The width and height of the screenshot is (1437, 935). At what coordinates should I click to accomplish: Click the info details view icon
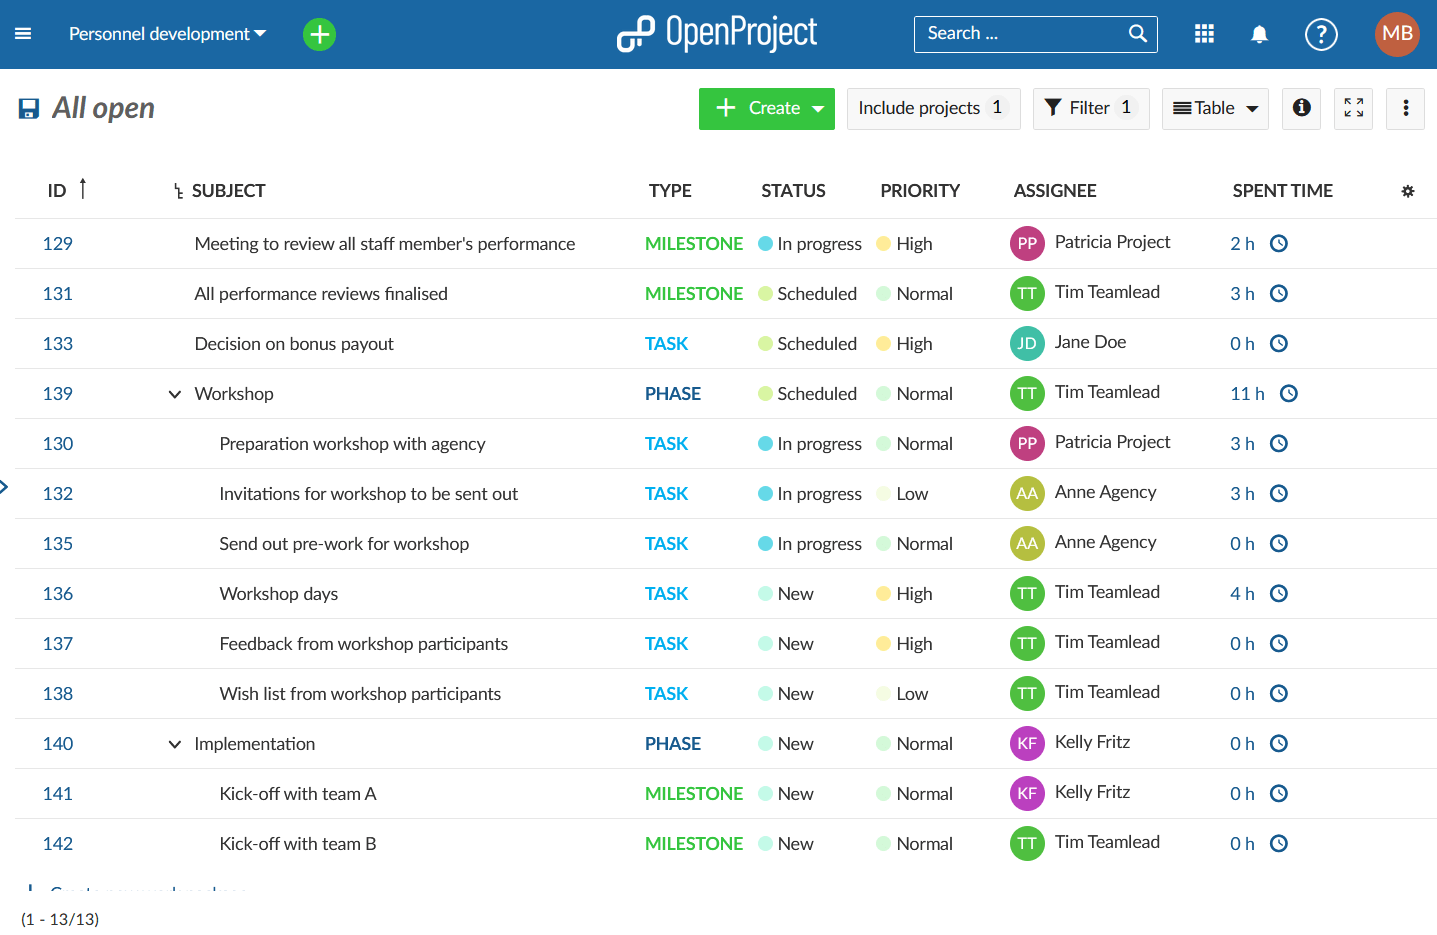coord(1301,108)
